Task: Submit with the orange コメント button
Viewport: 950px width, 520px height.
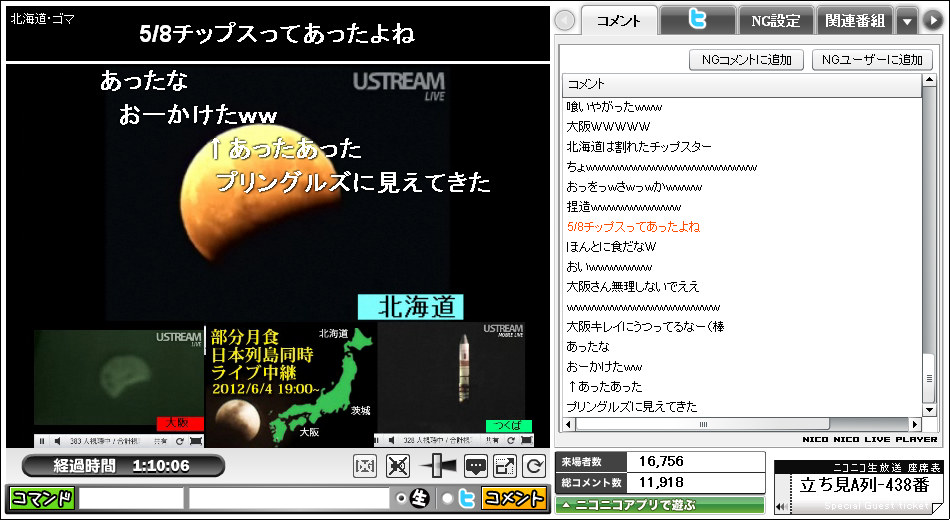Action: [513, 499]
